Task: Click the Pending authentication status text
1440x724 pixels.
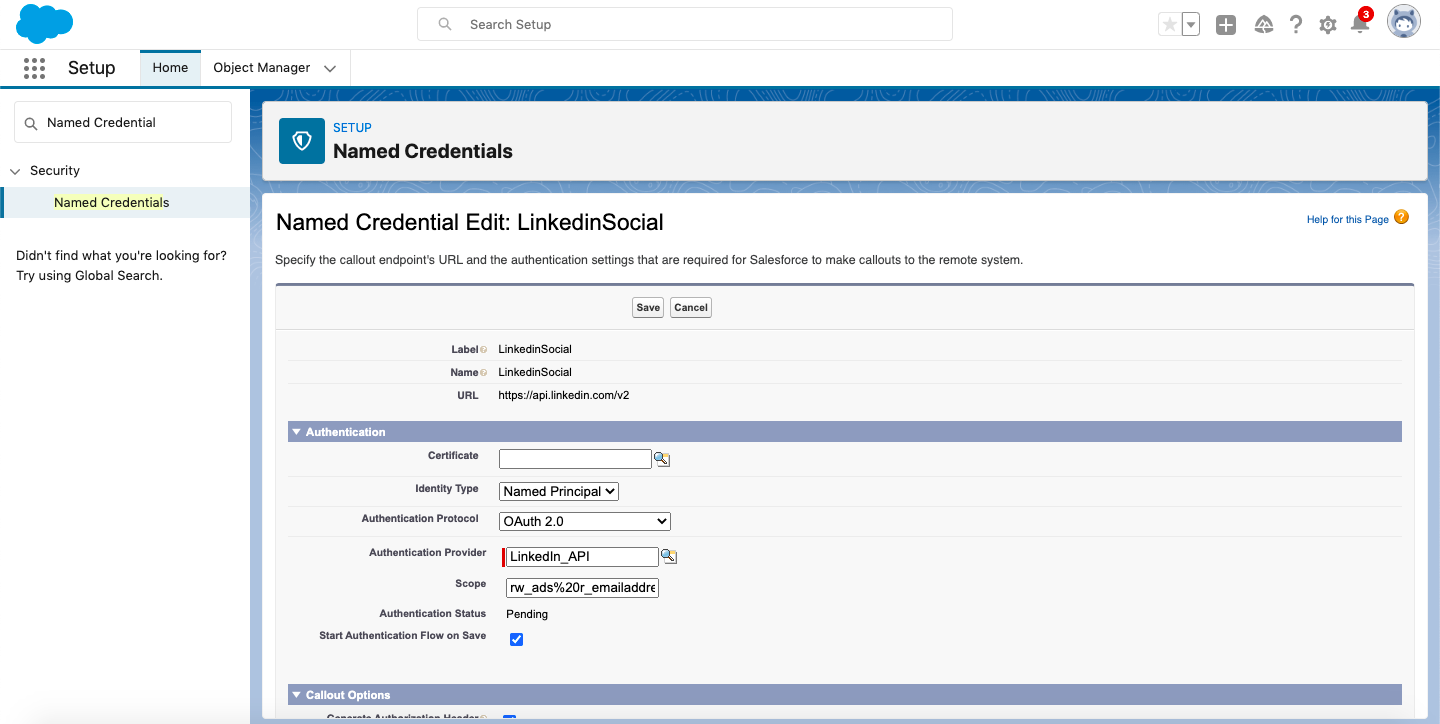Action: [527, 614]
